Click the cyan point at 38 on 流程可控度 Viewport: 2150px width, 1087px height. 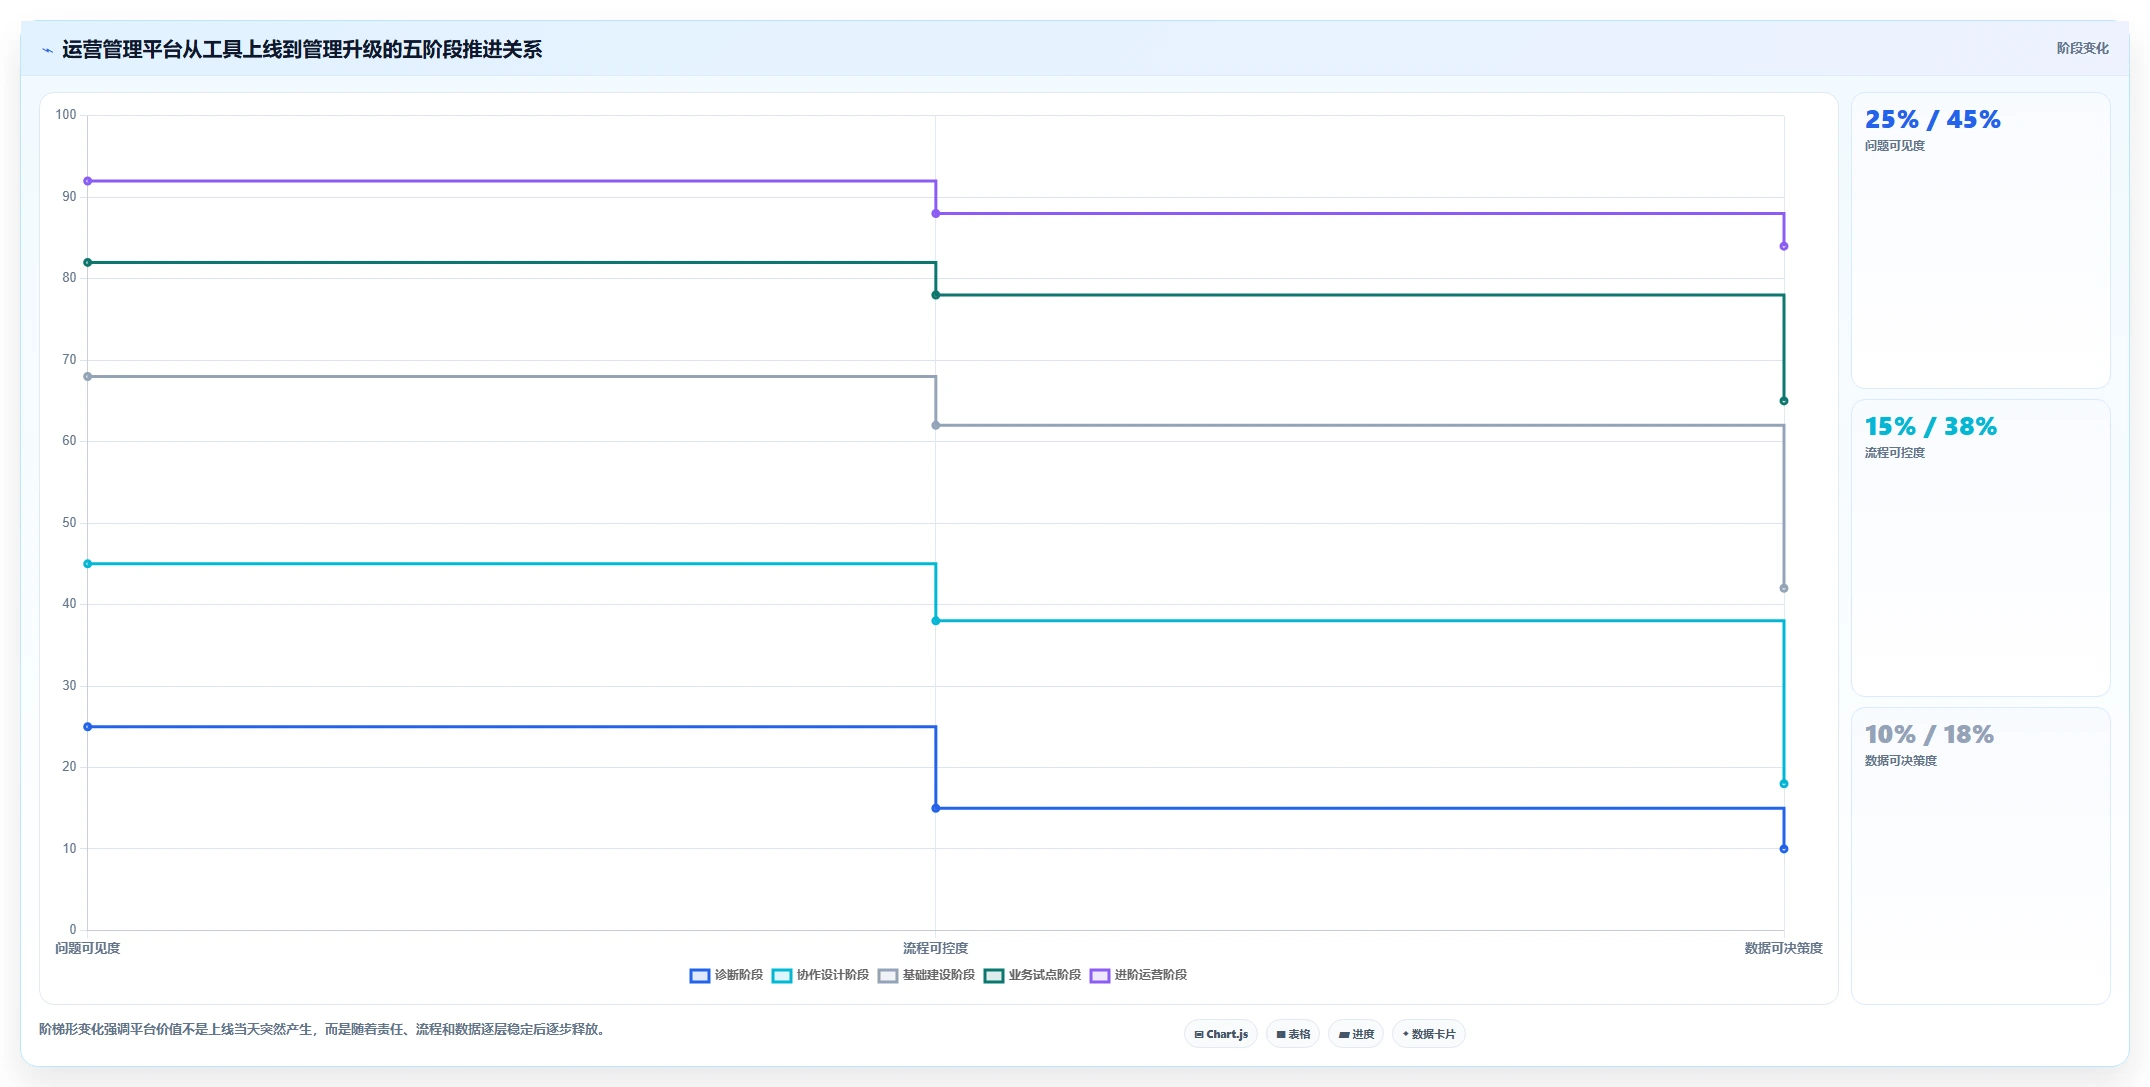(936, 621)
